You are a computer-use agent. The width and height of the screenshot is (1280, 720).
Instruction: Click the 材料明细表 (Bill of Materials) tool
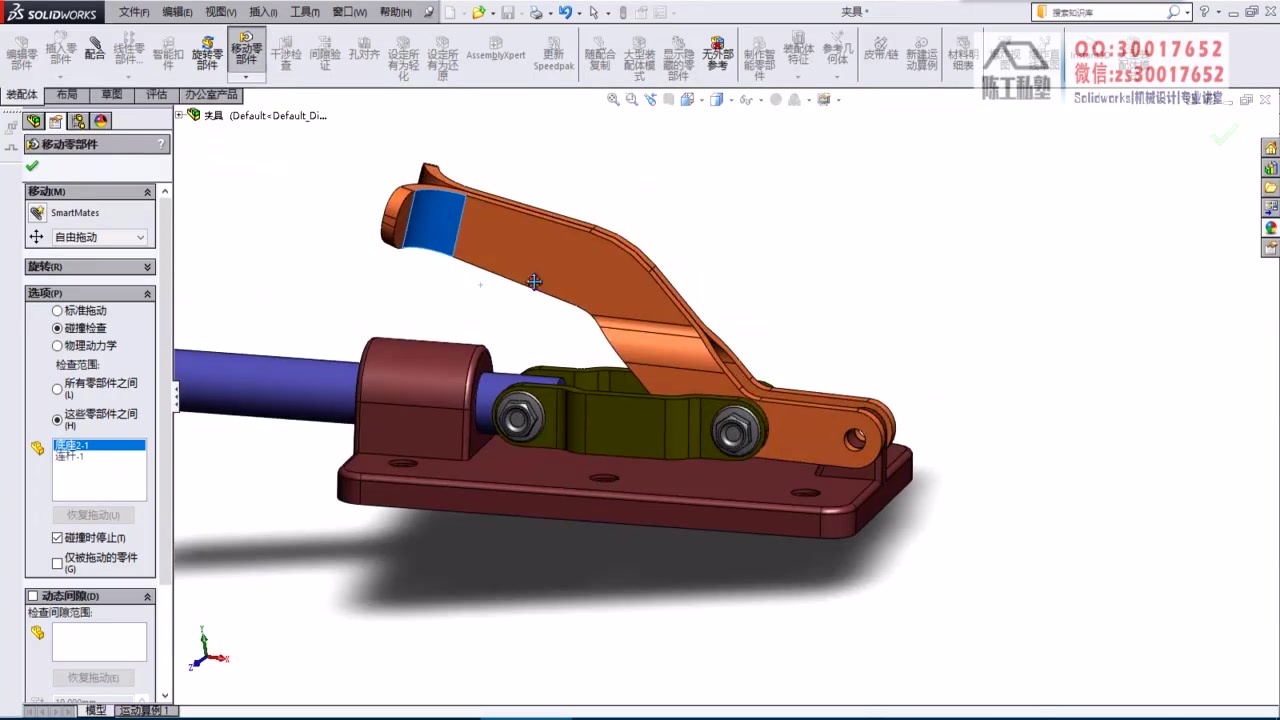(962, 54)
